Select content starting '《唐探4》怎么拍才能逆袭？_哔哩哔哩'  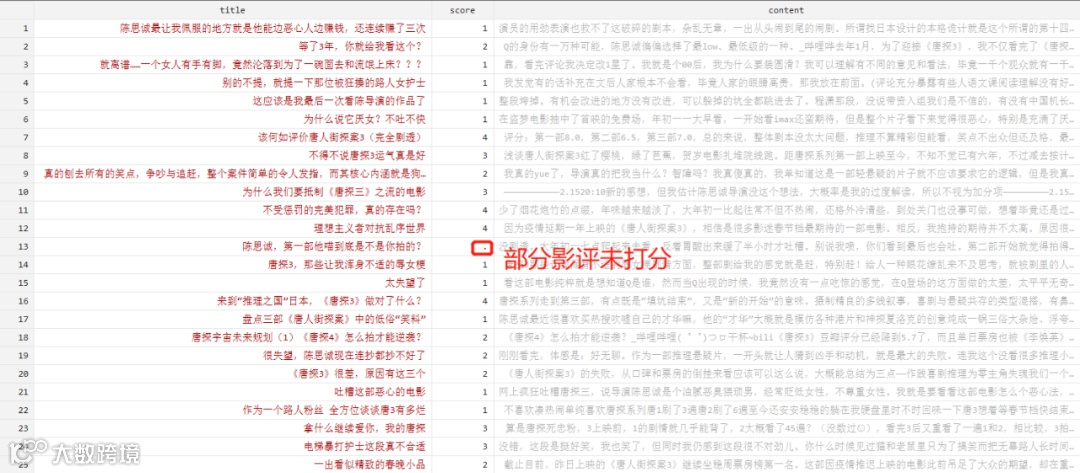pos(787,337)
